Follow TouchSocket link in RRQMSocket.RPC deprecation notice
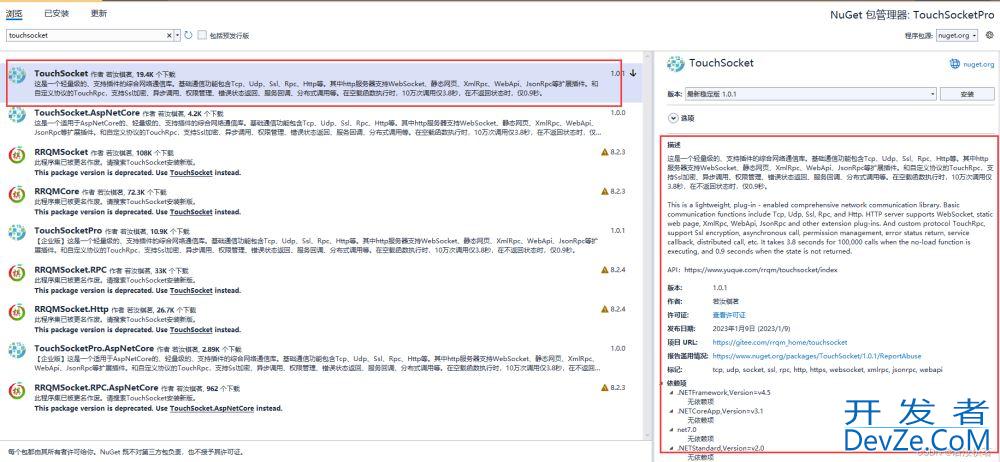The height and width of the screenshot is (462, 1000). [191, 290]
